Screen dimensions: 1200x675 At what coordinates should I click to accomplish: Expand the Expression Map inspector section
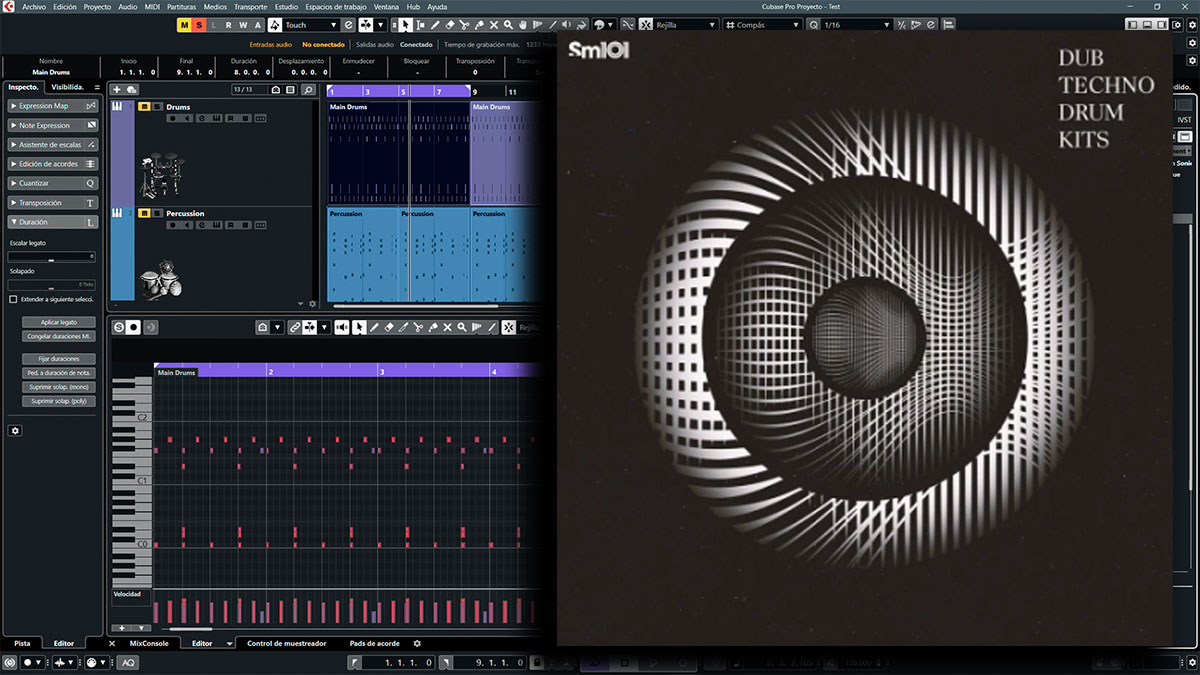point(53,106)
